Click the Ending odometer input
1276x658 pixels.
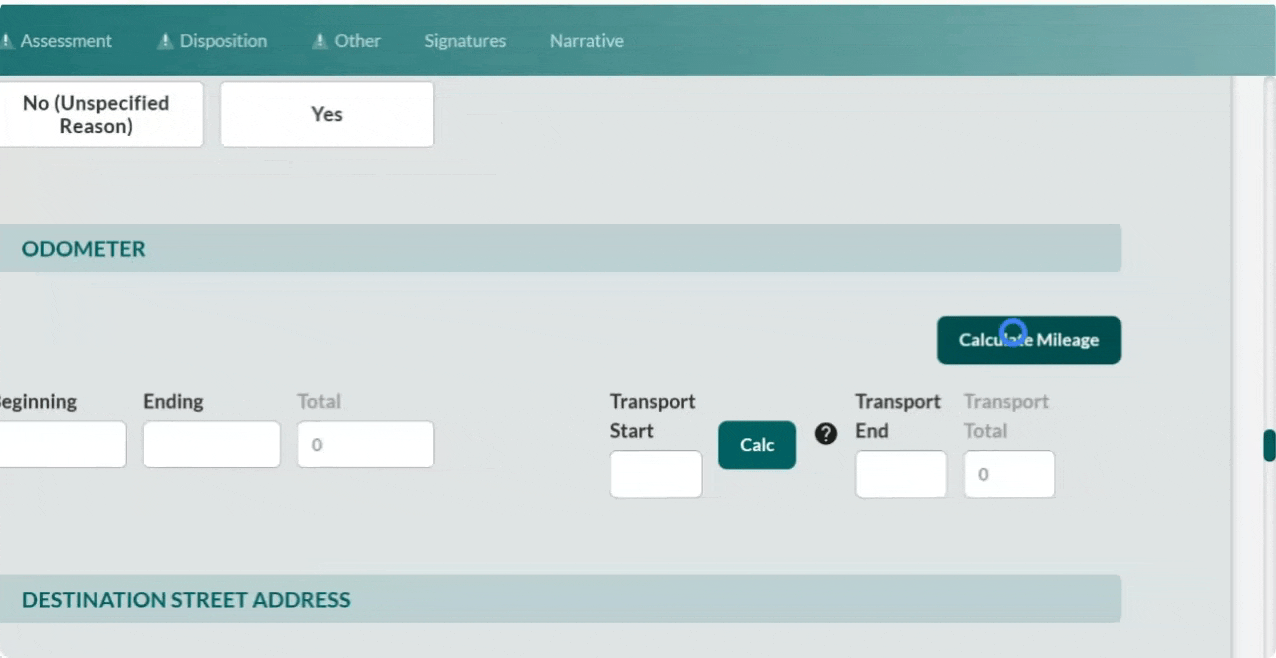click(212, 444)
